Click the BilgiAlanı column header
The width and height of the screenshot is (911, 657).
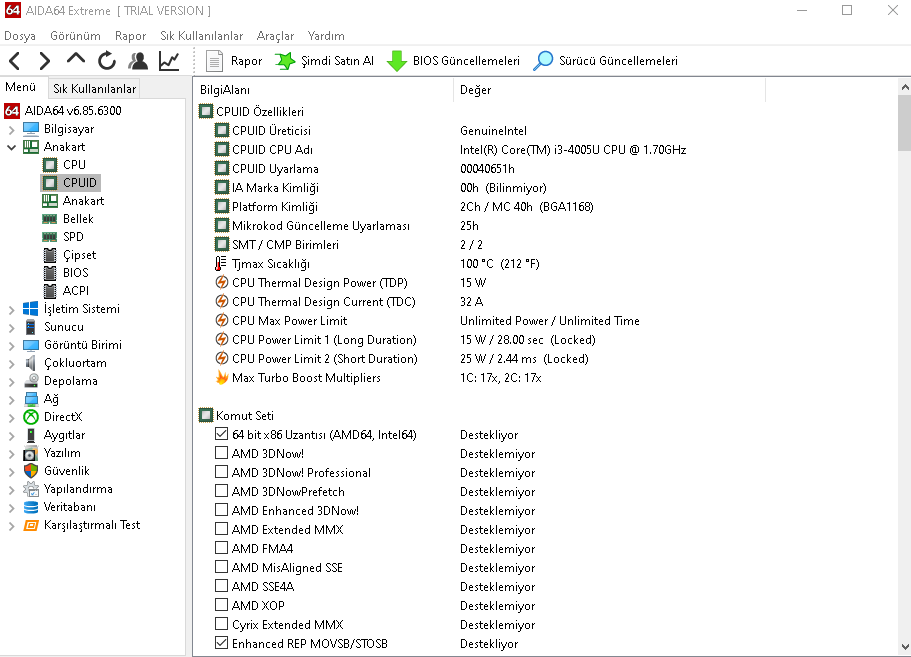click(323, 90)
